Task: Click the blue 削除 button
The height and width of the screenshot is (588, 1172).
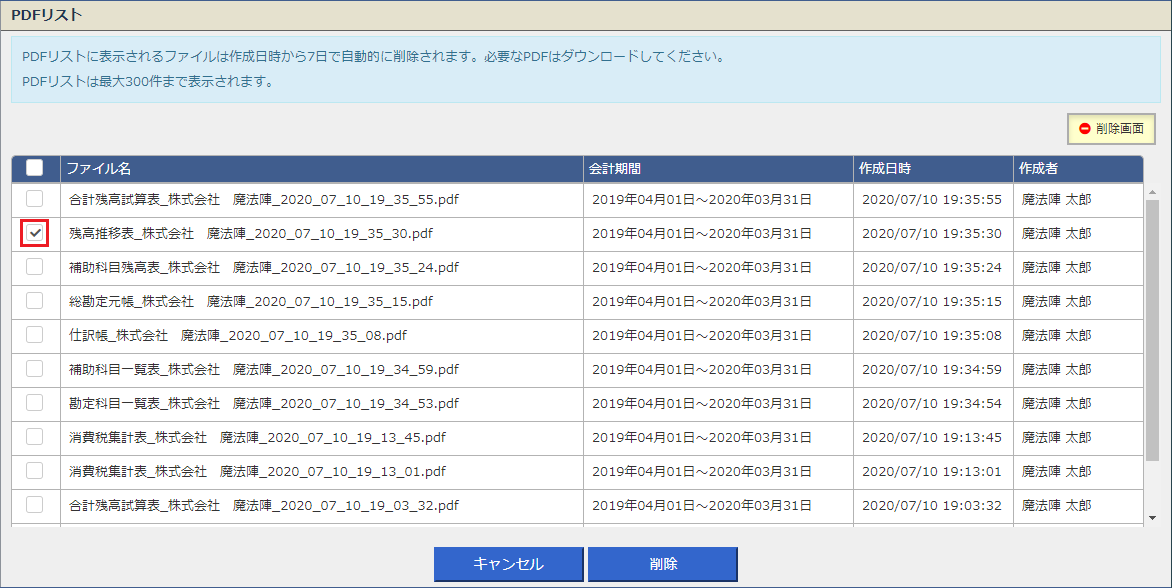Action: tap(663, 564)
